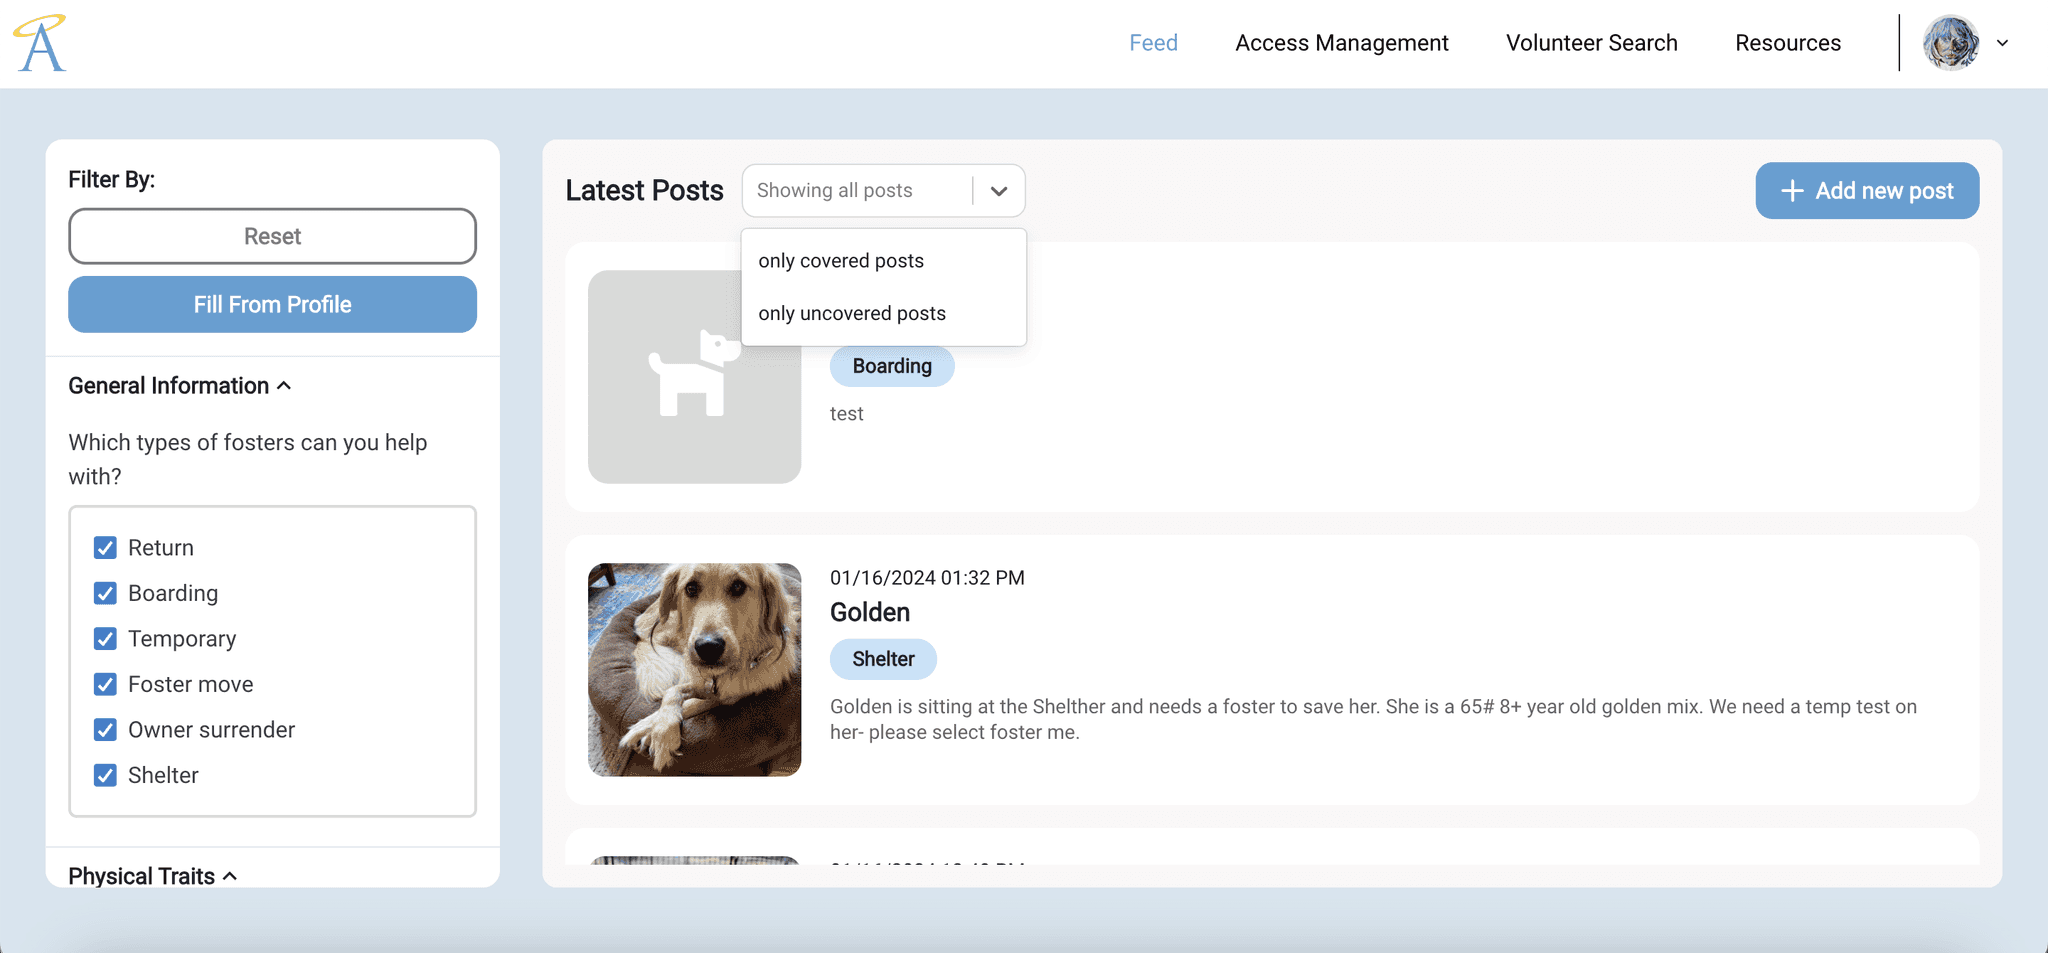Open Volunteer Search page

click(1591, 43)
